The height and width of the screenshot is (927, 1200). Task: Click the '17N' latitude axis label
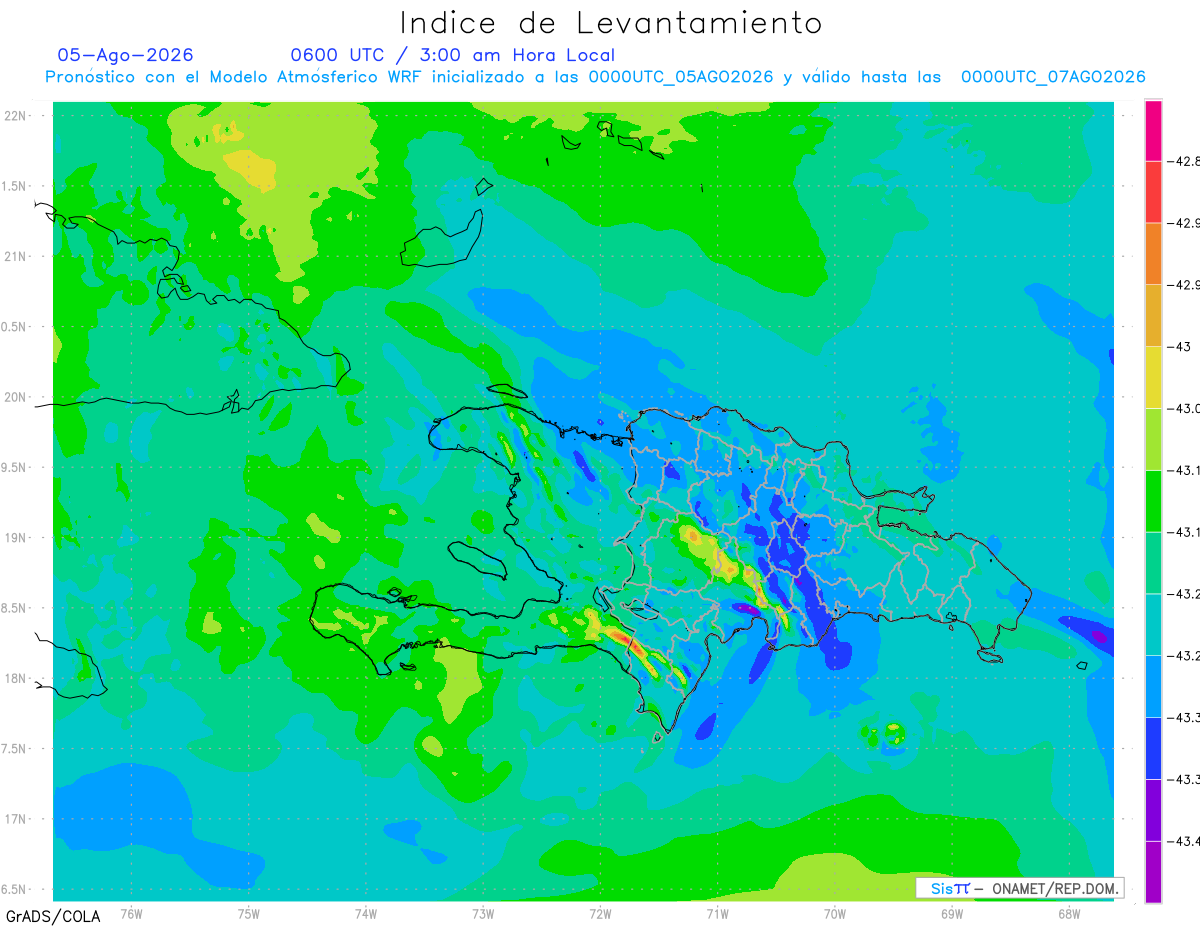[15, 819]
